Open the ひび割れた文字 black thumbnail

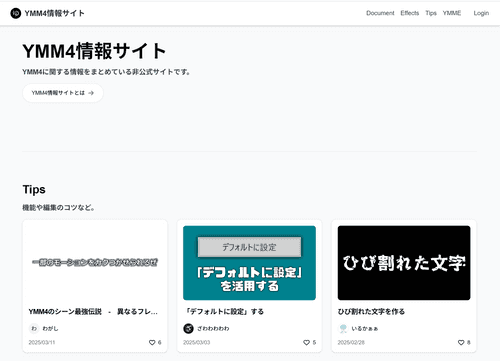pyautogui.click(x=404, y=263)
